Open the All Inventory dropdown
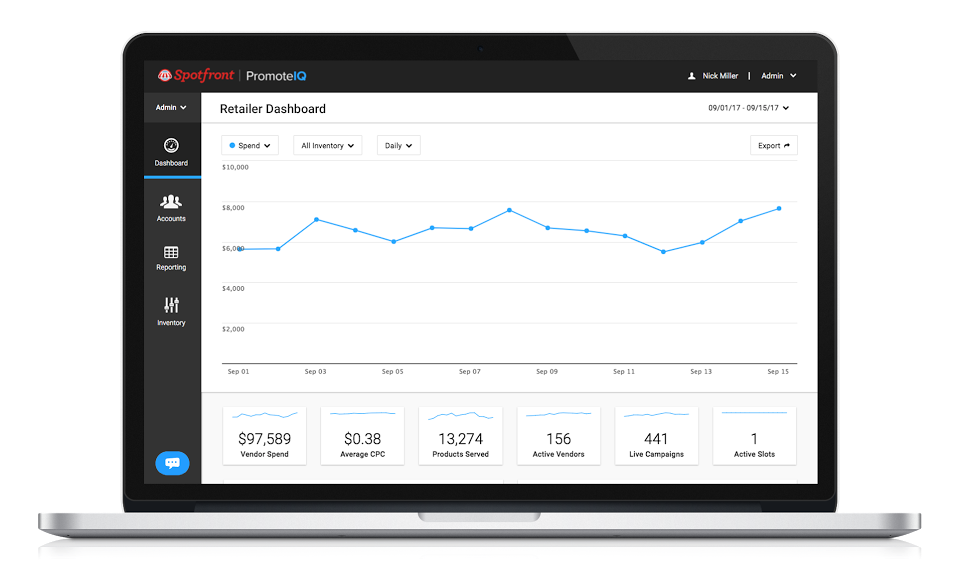968x565 pixels. pyautogui.click(x=328, y=146)
